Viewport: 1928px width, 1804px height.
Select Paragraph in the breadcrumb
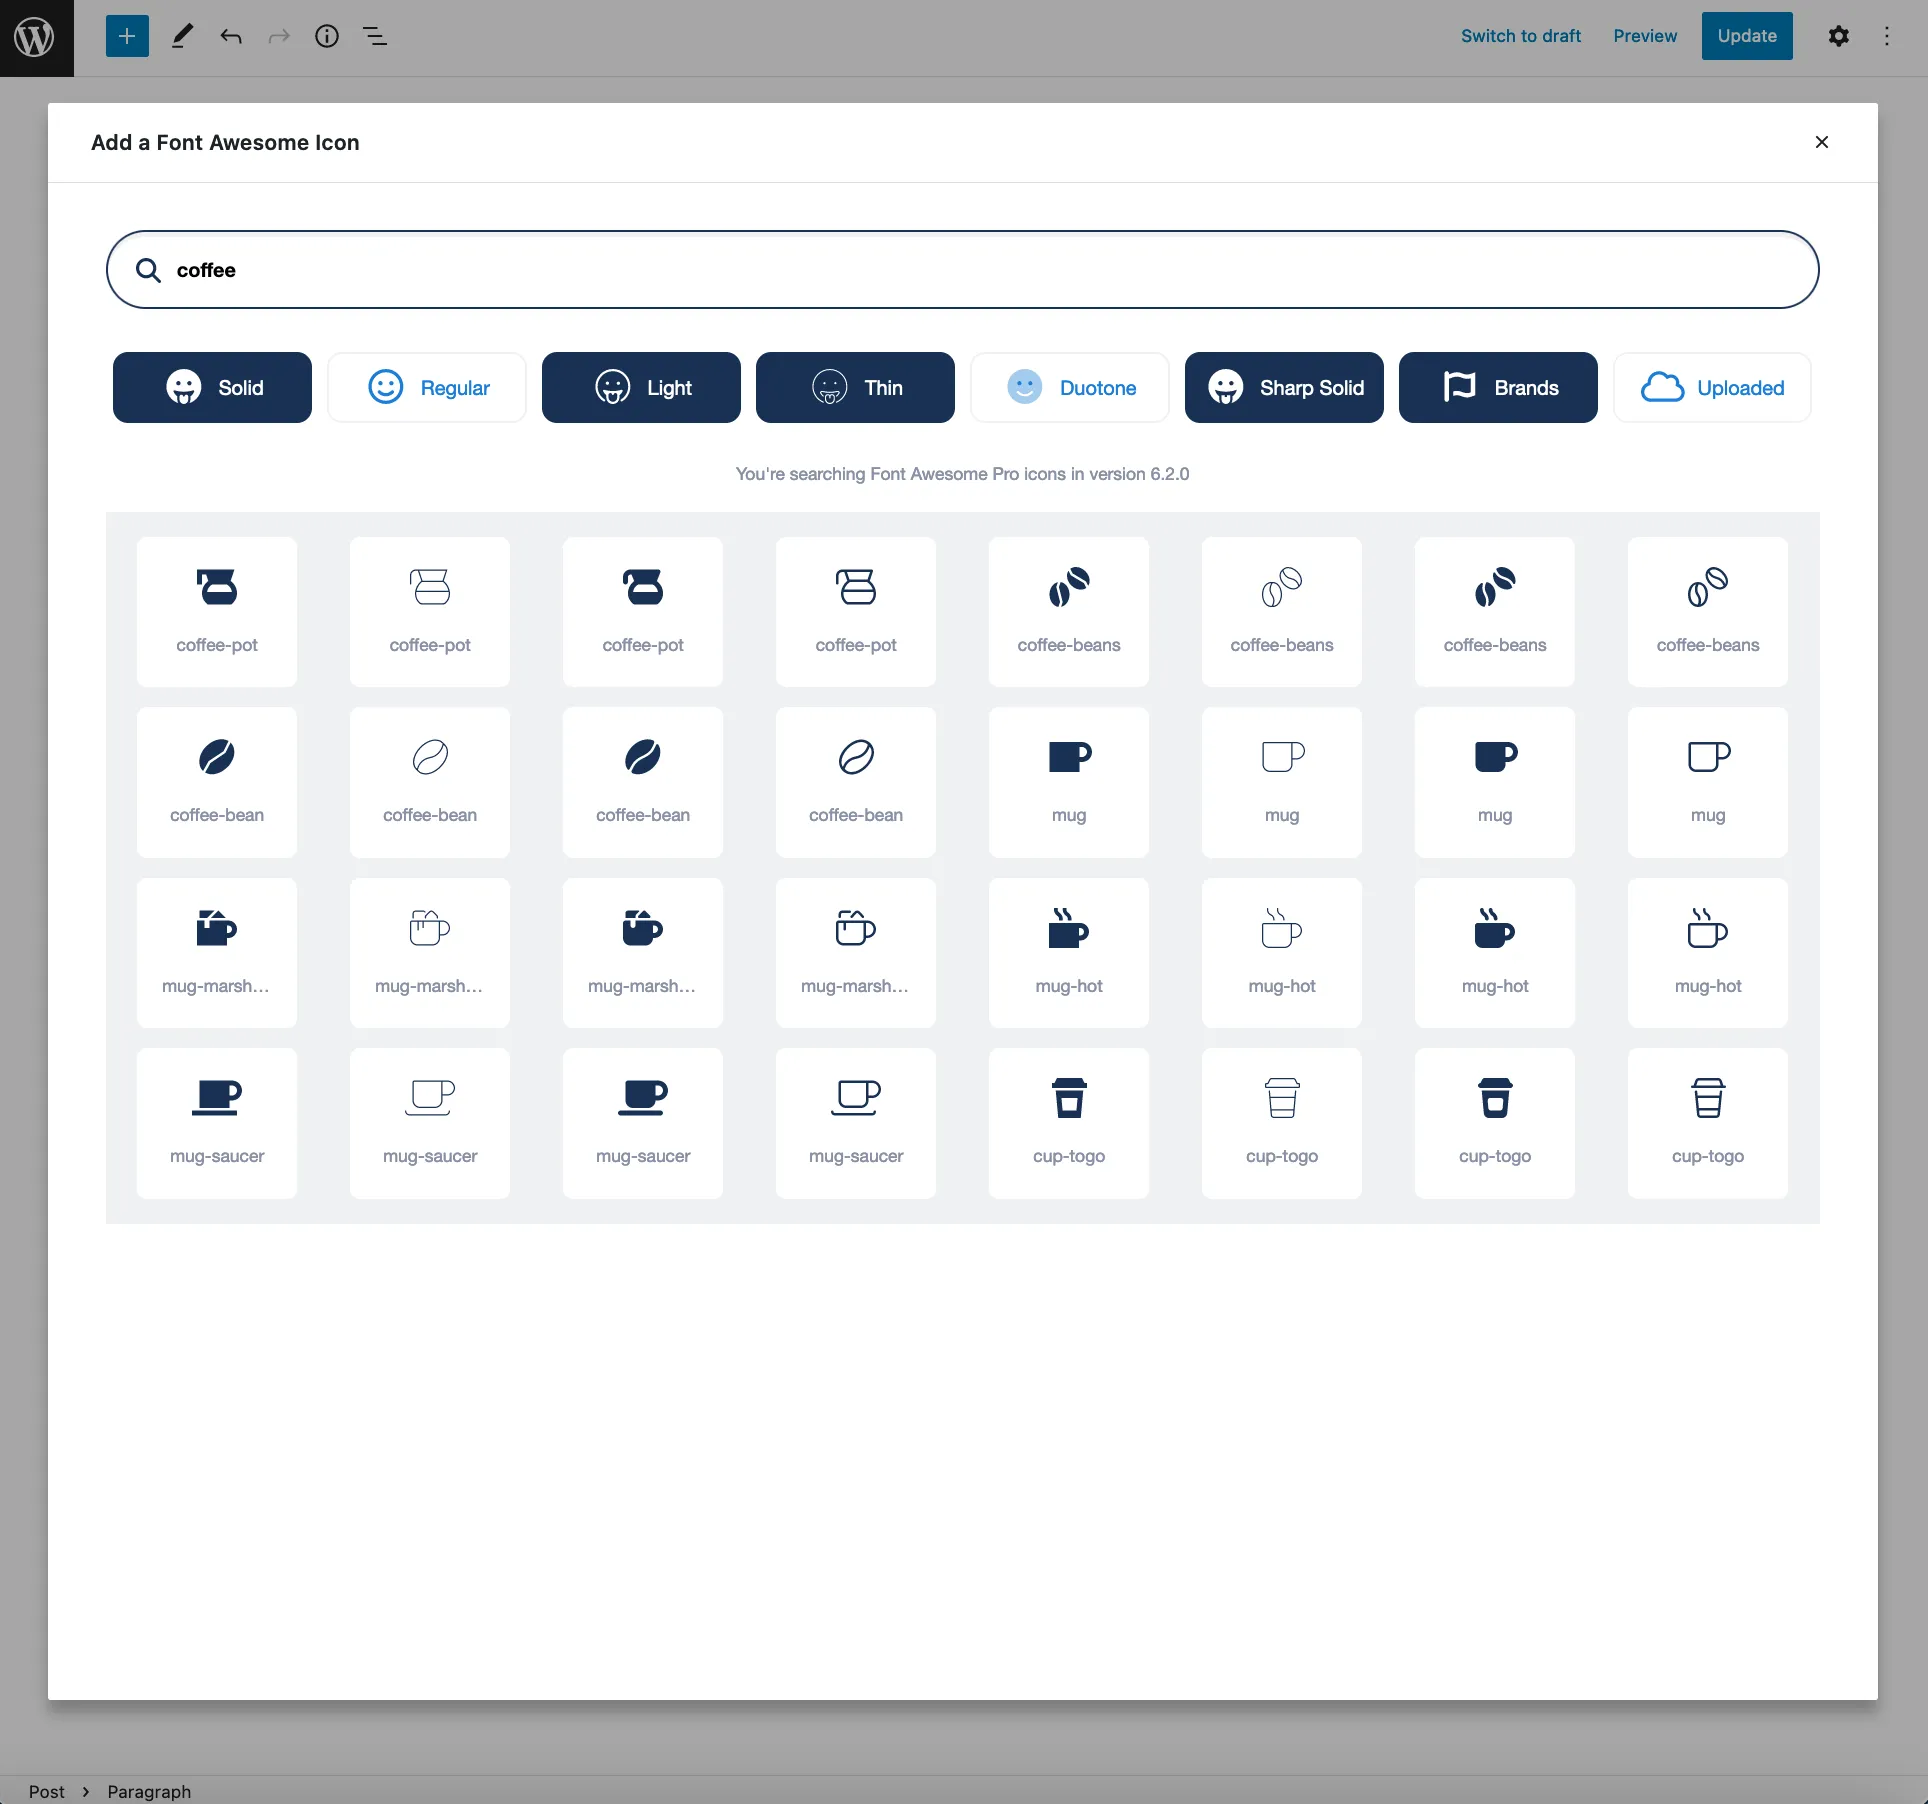[149, 1791]
